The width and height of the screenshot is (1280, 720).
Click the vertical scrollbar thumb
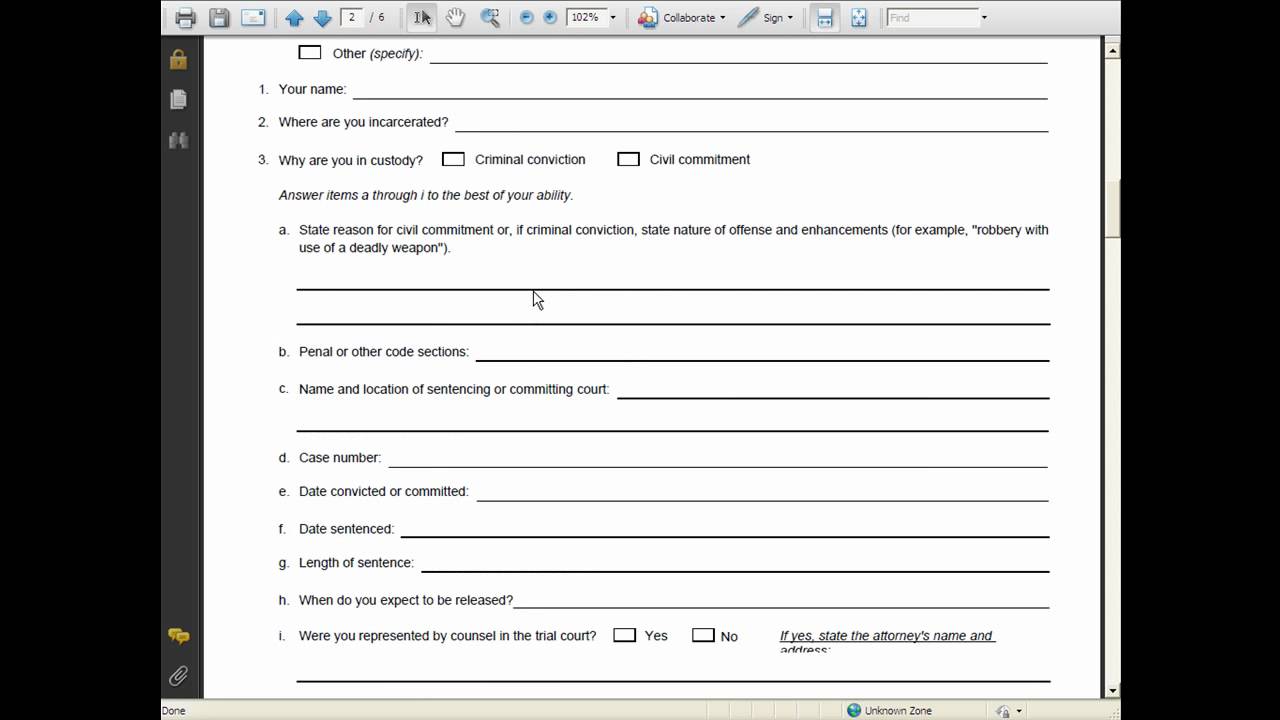point(1112,208)
